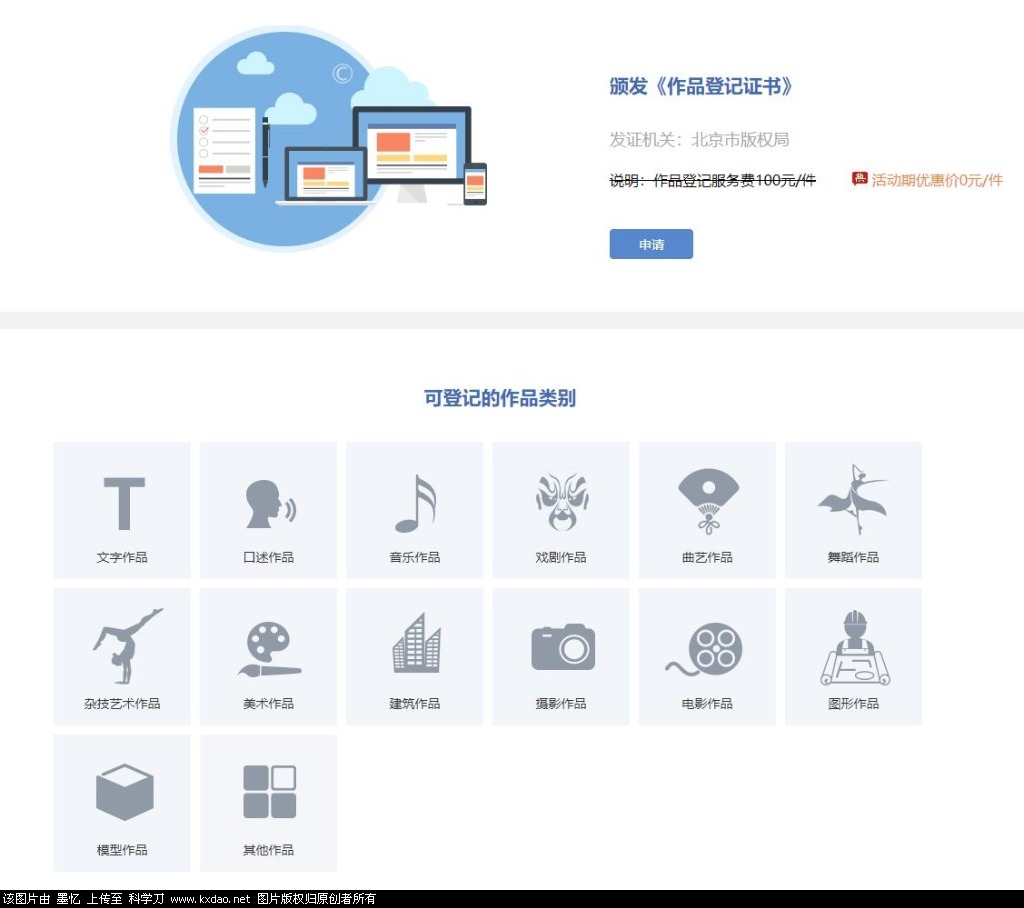Pick the 美术作品 paint palette icon
1024x908 pixels.
[270, 649]
